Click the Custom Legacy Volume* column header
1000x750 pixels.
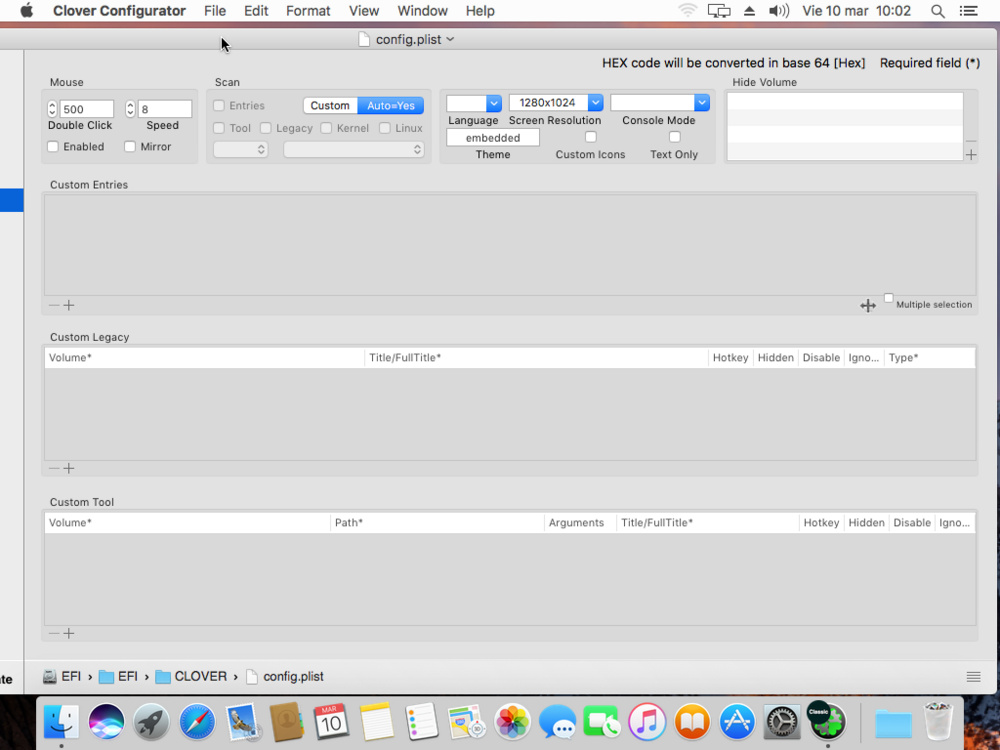point(204,358)
